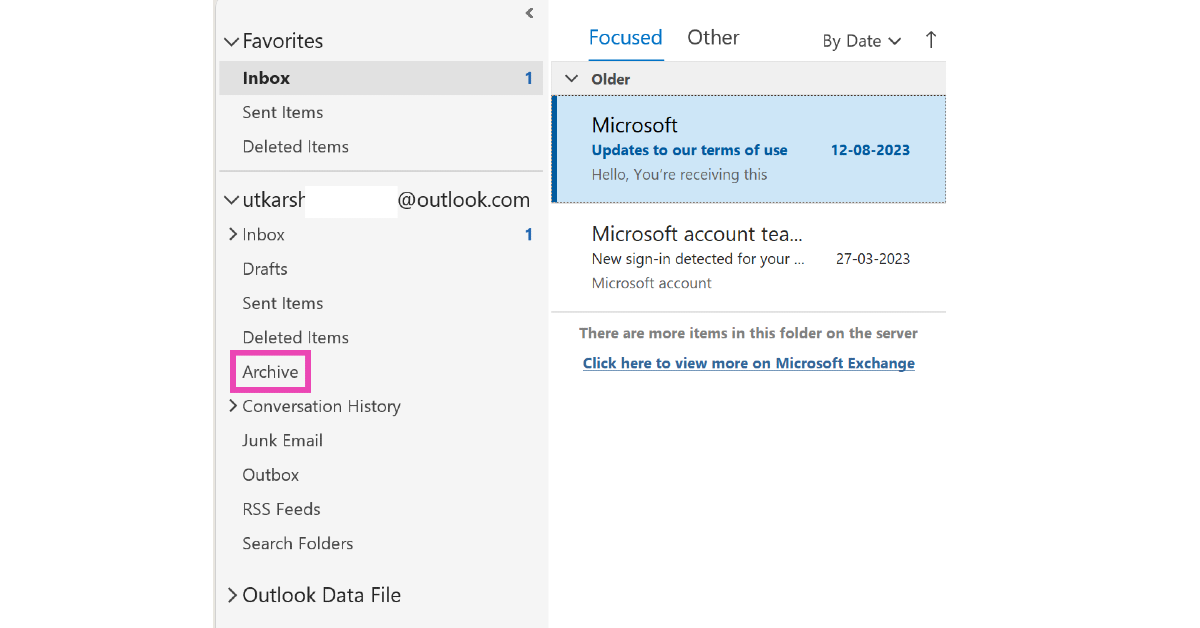Collapse the Older message group
Viewport: 1200px width, 628px height.
[570, 78]
